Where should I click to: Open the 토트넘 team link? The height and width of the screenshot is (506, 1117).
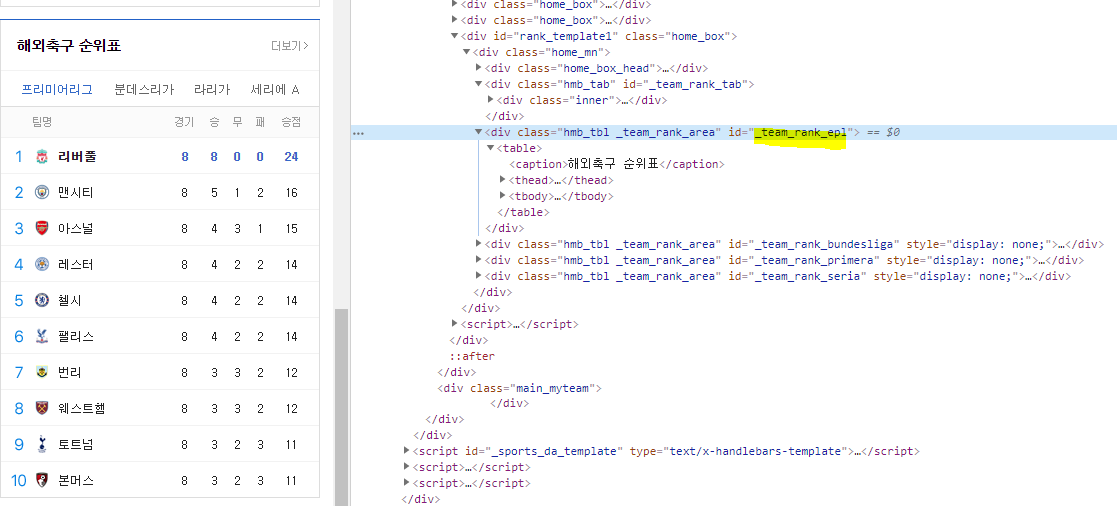(x=76, y=445)
